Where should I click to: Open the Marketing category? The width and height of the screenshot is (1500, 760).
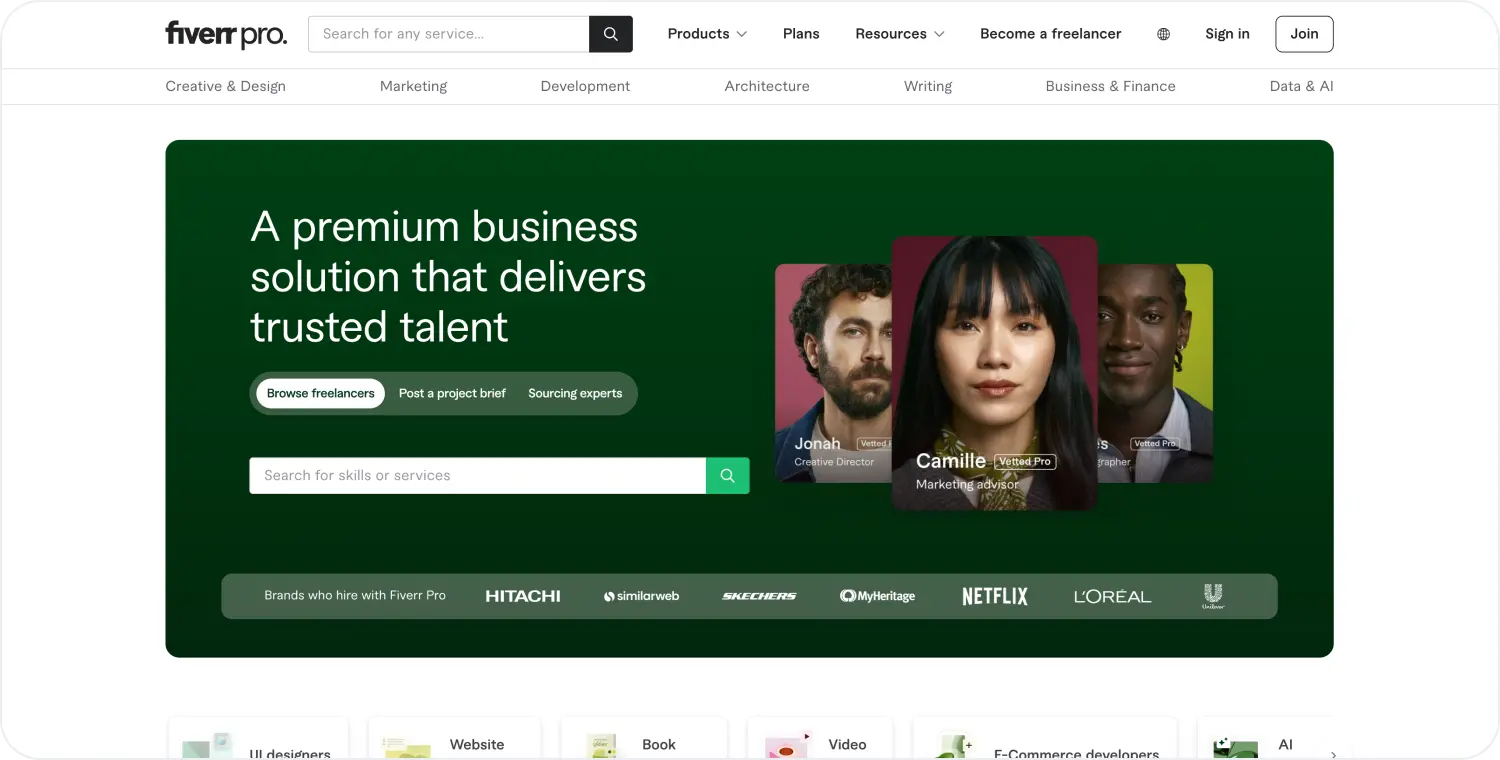point(413,86)
